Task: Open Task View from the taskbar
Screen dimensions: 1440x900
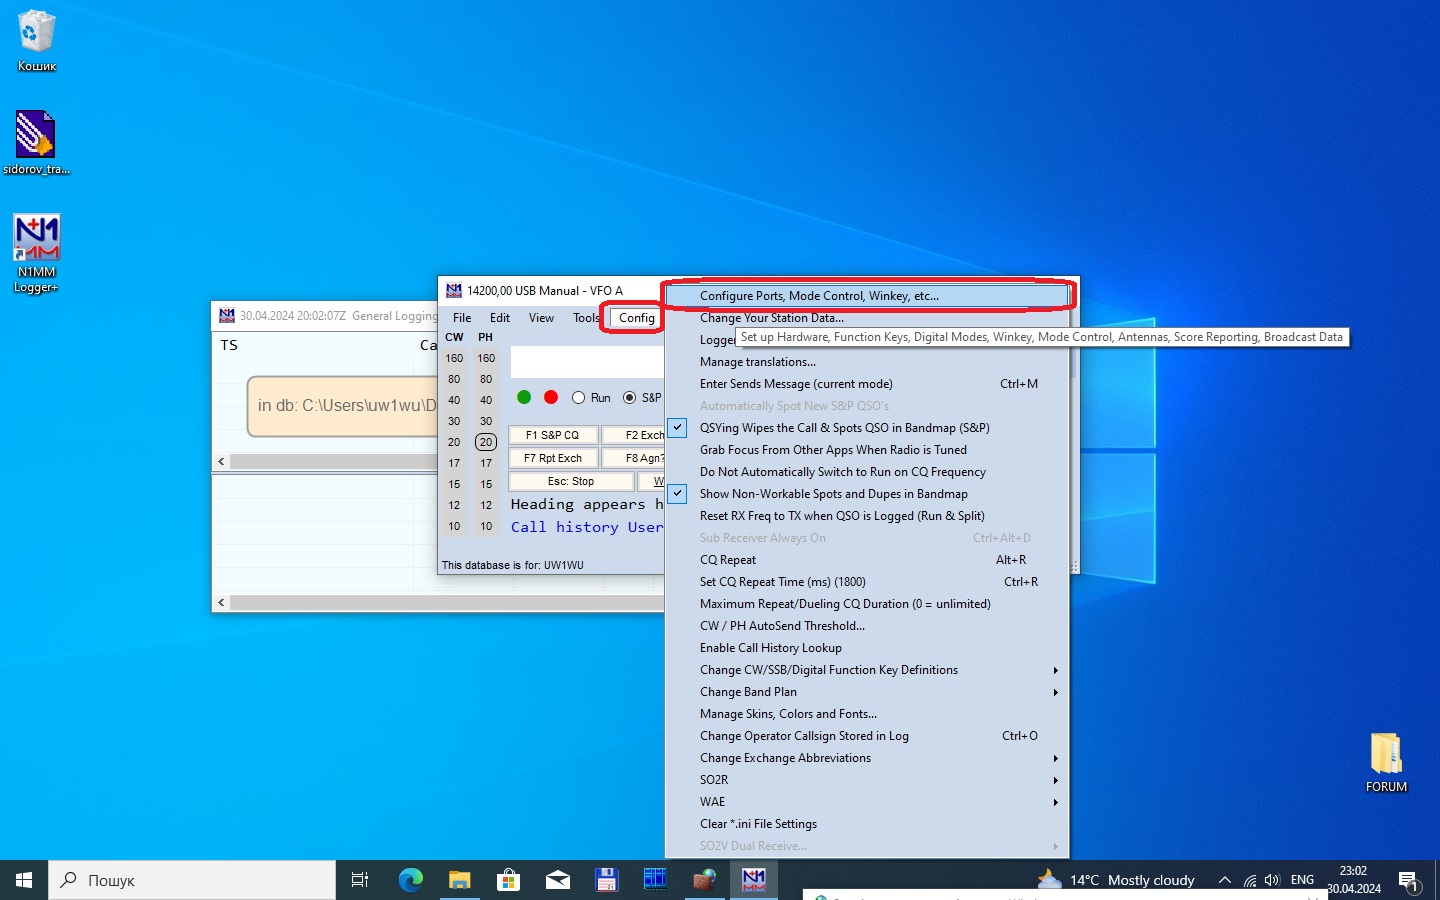Action: click(x=360, y=880)
